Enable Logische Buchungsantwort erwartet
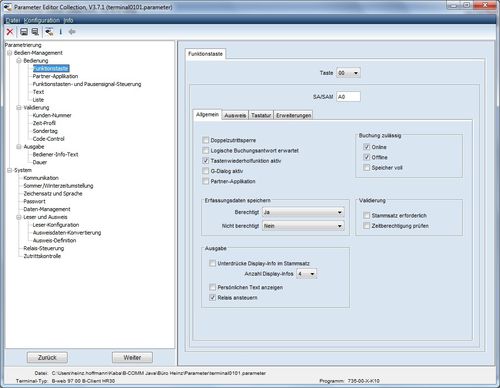Viewport: 500px width, 388px height. (206, 150)
